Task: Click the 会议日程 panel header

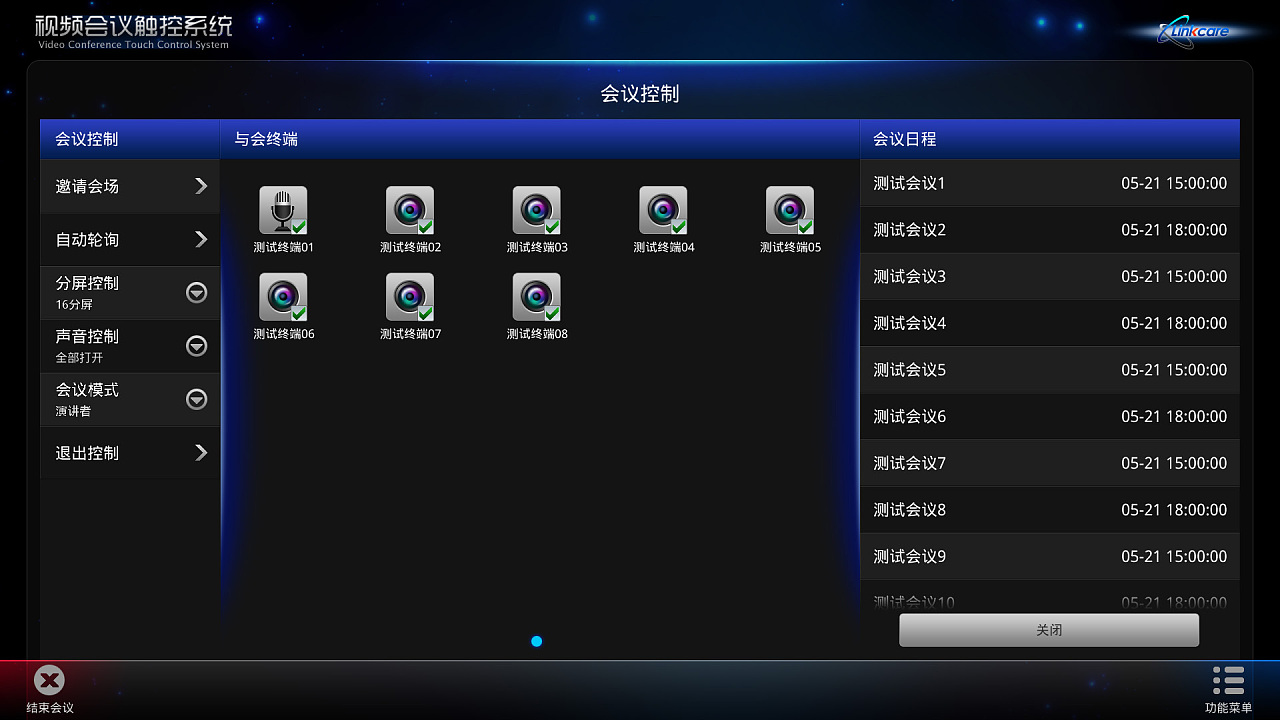Action: tap(1050, 139)
